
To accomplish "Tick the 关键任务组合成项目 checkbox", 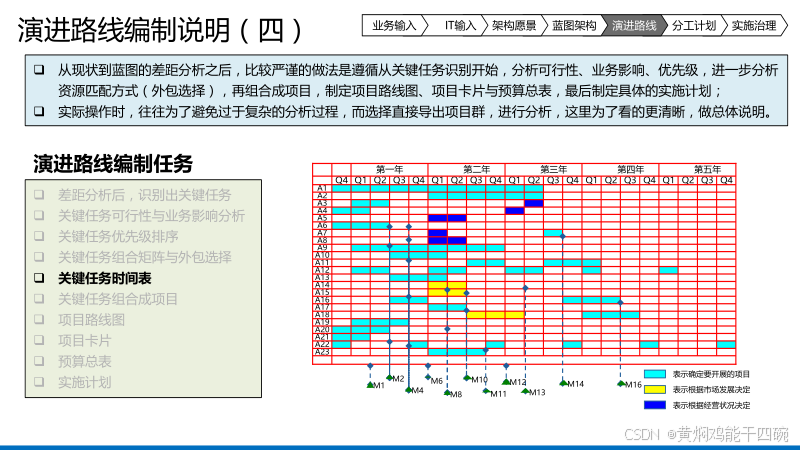I will click(x=39, y=299).
